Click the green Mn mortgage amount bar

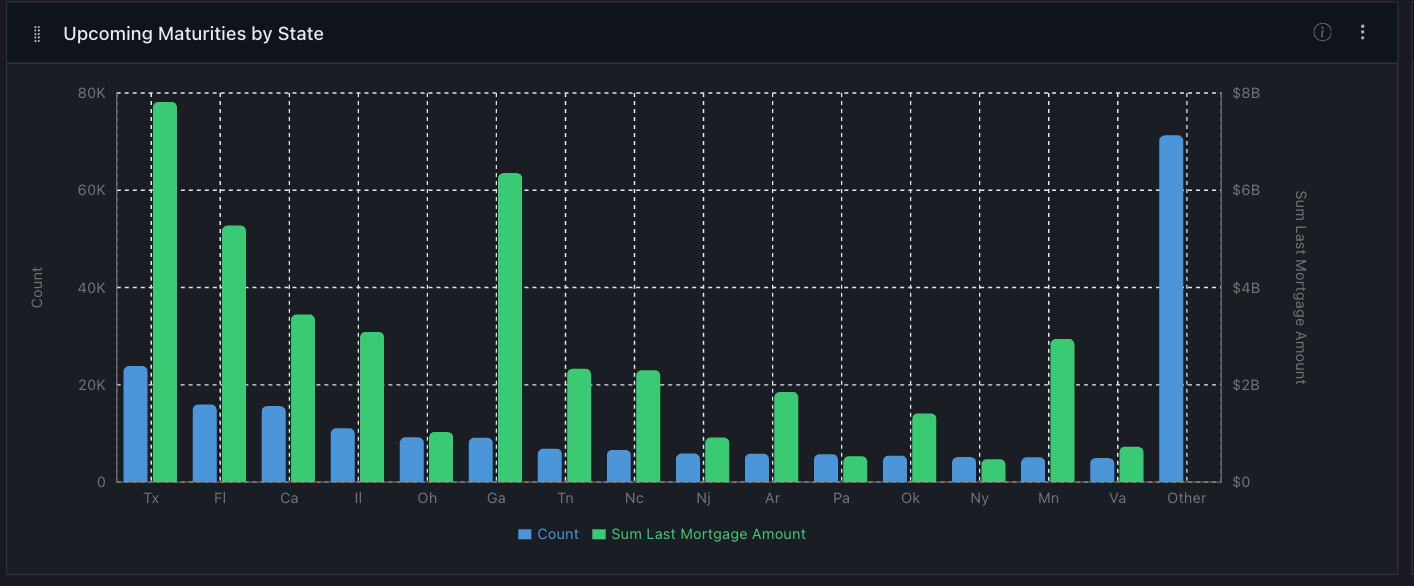1062,410
